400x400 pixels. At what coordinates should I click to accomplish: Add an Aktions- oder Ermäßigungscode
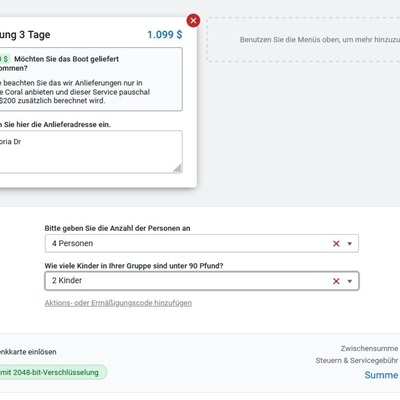[118, 303]
